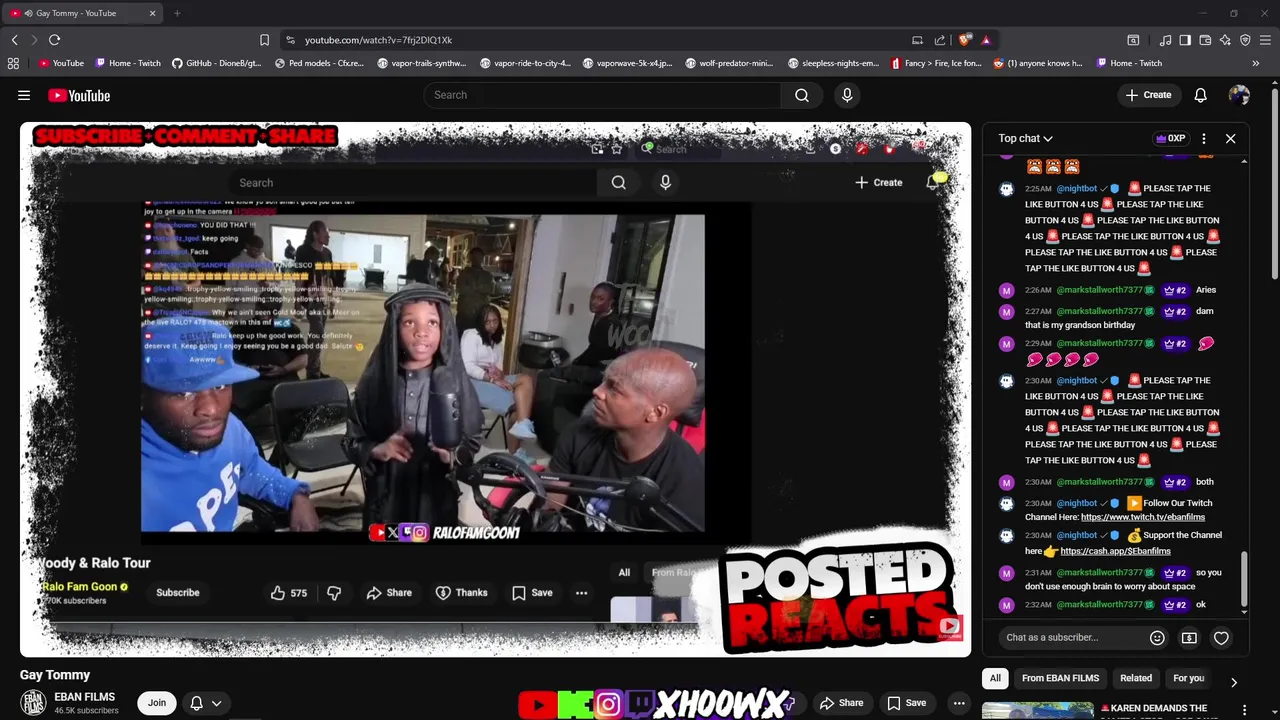Send a heart reaction in chat
The width and height of the screenshot is (1280, 720).
click(1221, 638)
